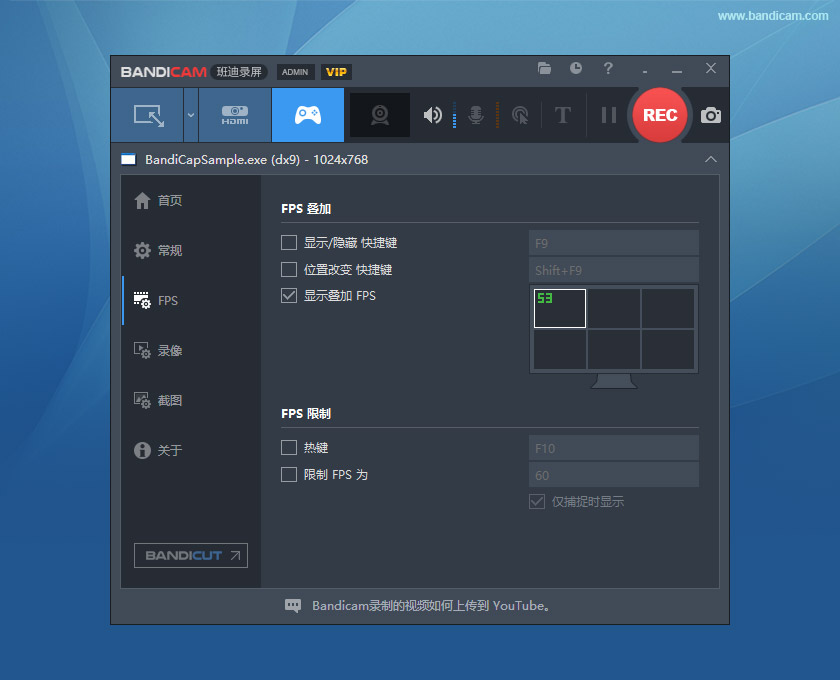The height and width of the screenshot is (680, 840).
Task: Click the VIP badge
Action: pyautogui.click(x=336, y=72)
